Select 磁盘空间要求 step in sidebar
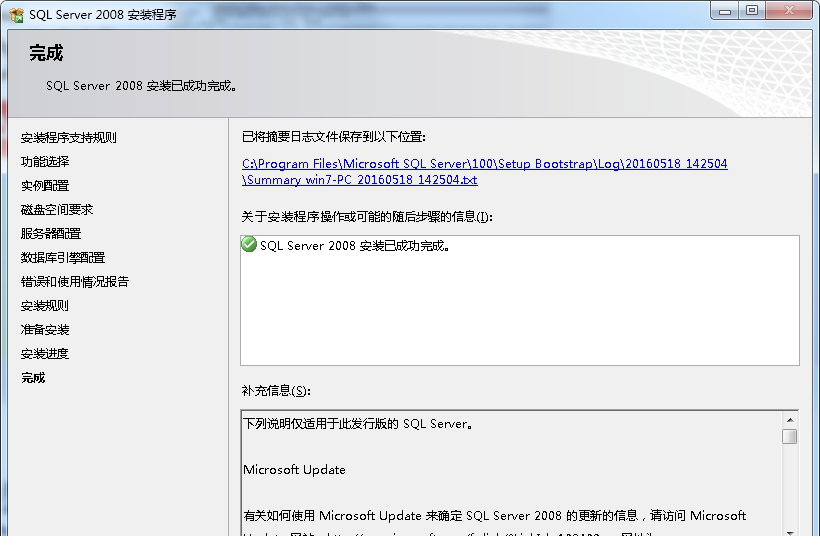 tap(57, 210)
